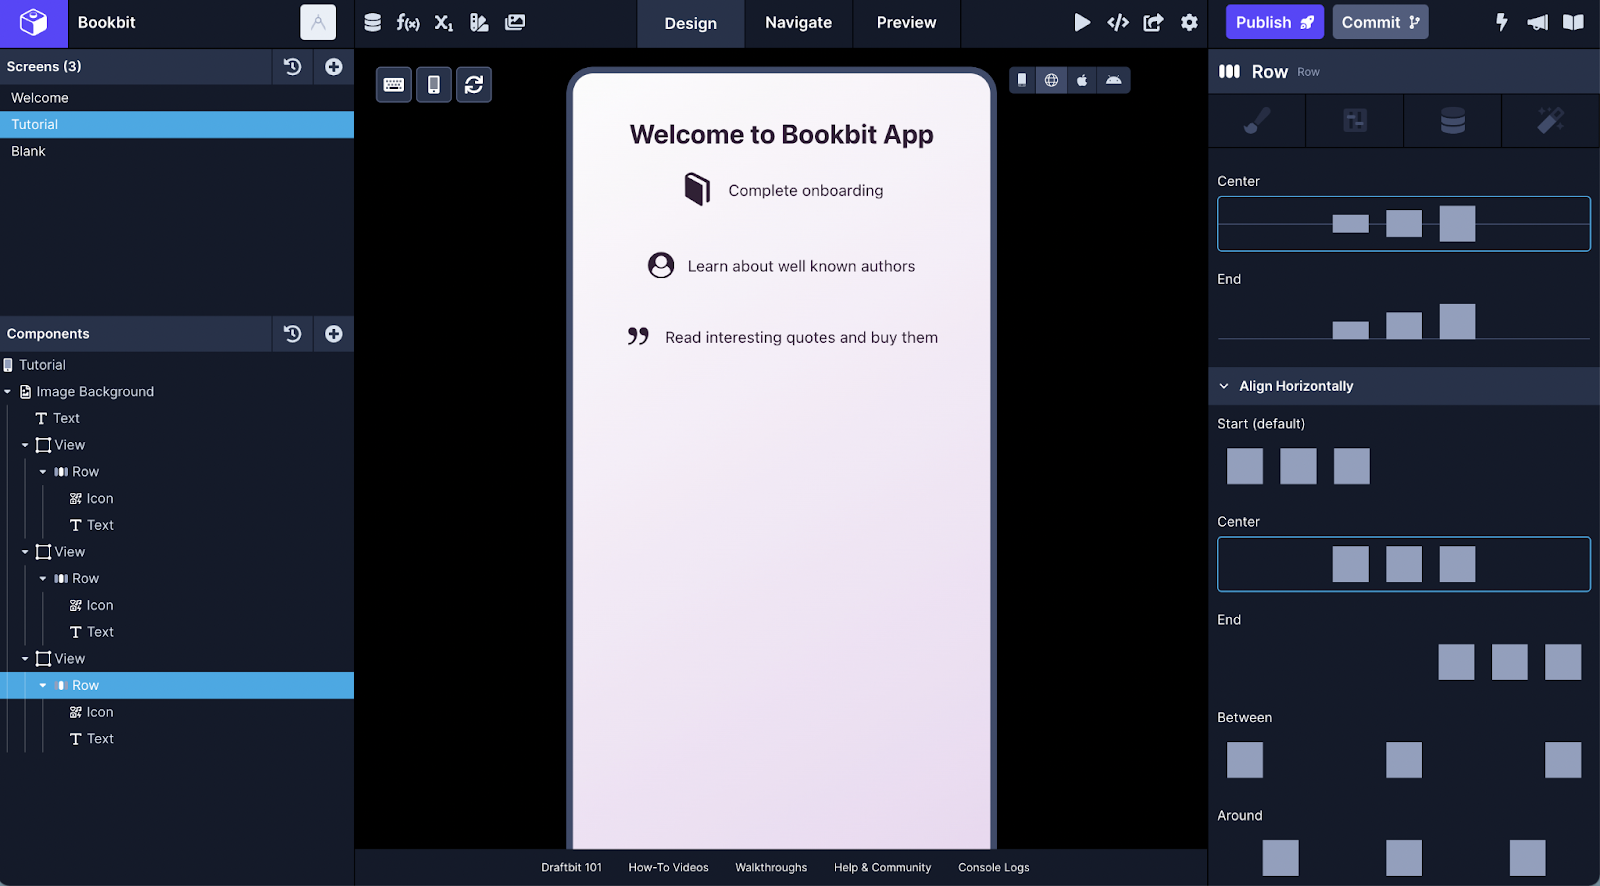1600x886 pixels.
Task: Click the play preview icon
Action: click(x=1082, y=22)
